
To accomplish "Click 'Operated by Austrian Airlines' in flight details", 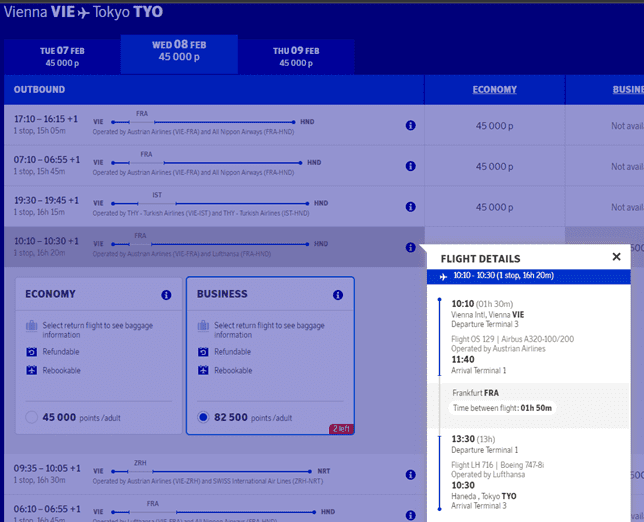I will pos(498,349).
